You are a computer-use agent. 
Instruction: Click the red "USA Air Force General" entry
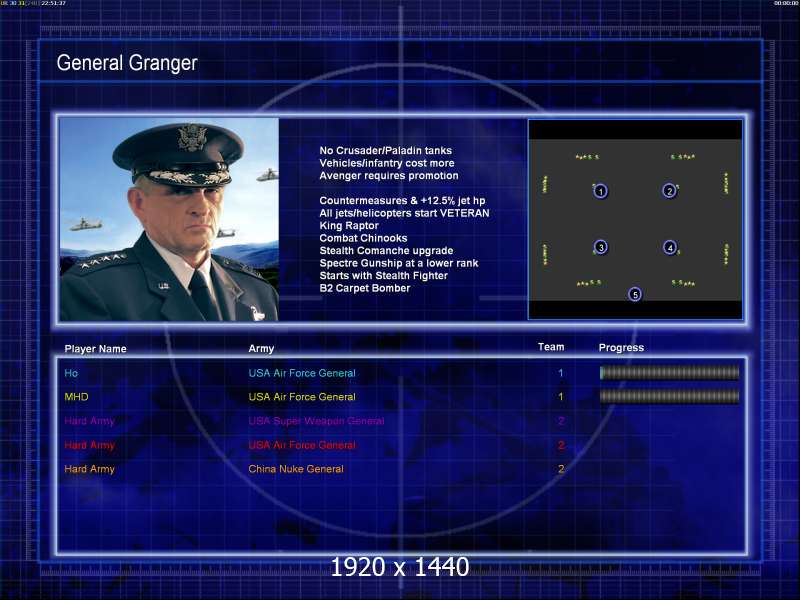click(302, 445)
